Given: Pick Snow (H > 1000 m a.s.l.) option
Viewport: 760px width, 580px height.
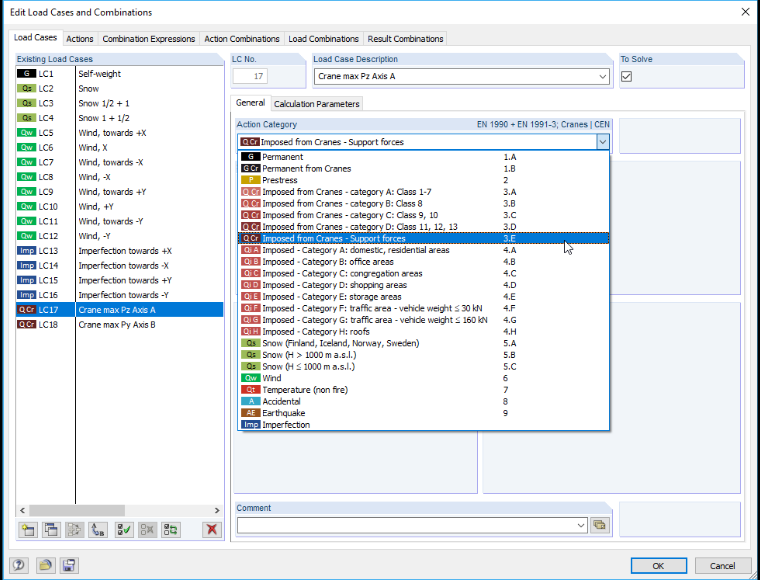Looking at the screenshot, I should point(424,355).
